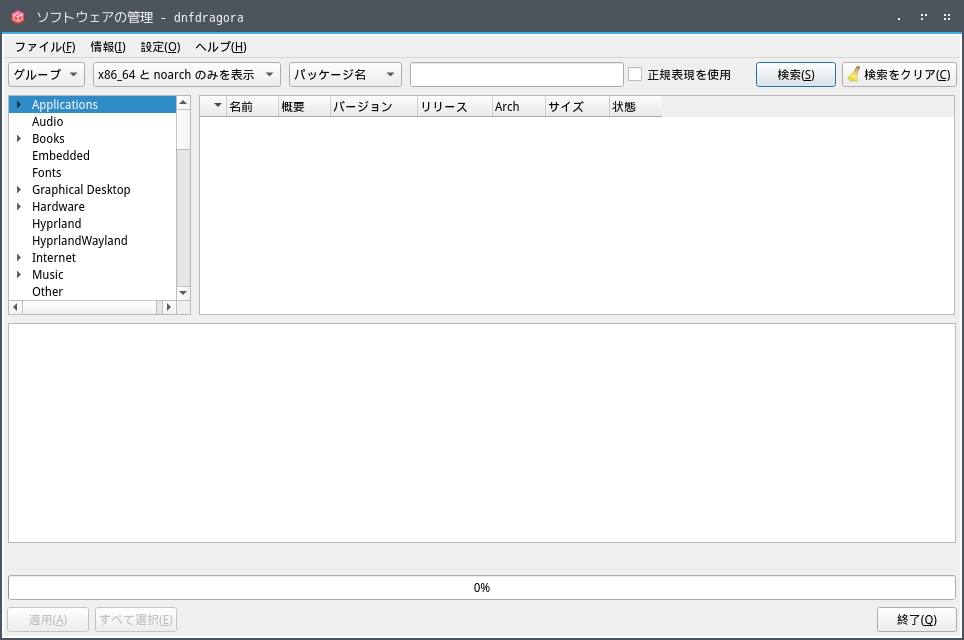
Task: Open the グループ view dropdown
Action: point(46,74)
